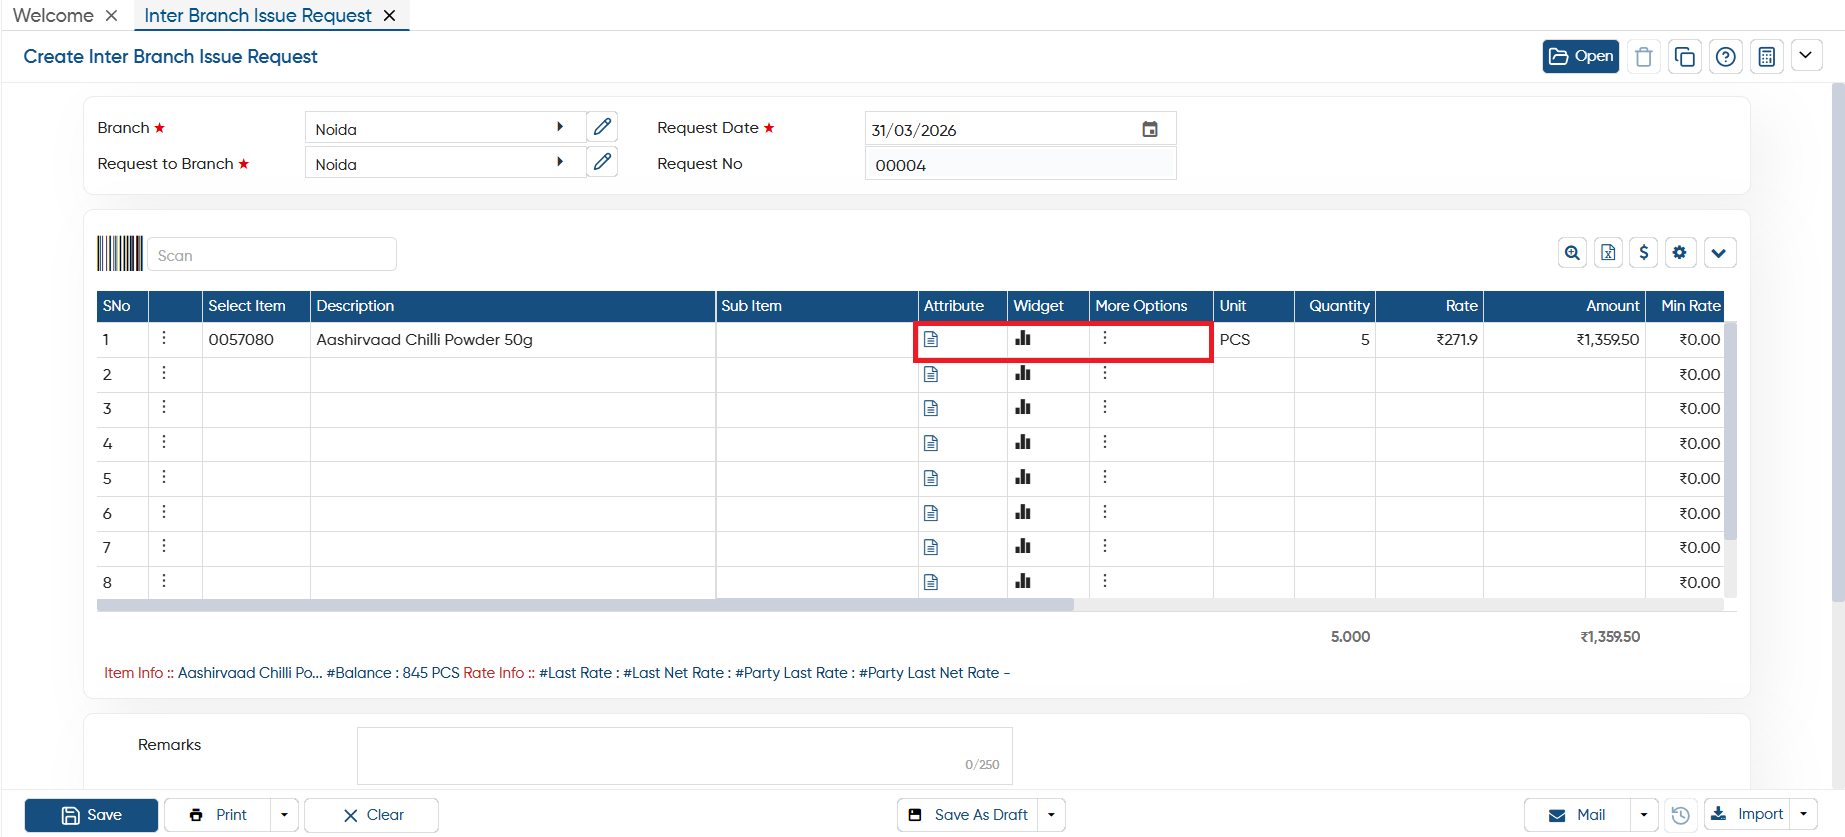Click the grid horizontal scrollbar
This screenshot has width=1845, height=837.
click(x=585, y=605)
